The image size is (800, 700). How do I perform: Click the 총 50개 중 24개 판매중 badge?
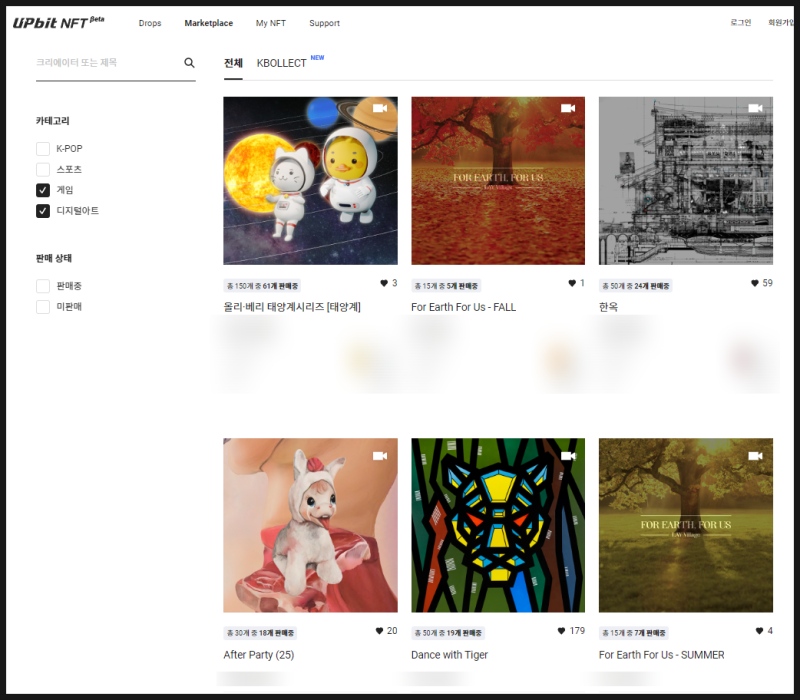(x=636, y=286)
